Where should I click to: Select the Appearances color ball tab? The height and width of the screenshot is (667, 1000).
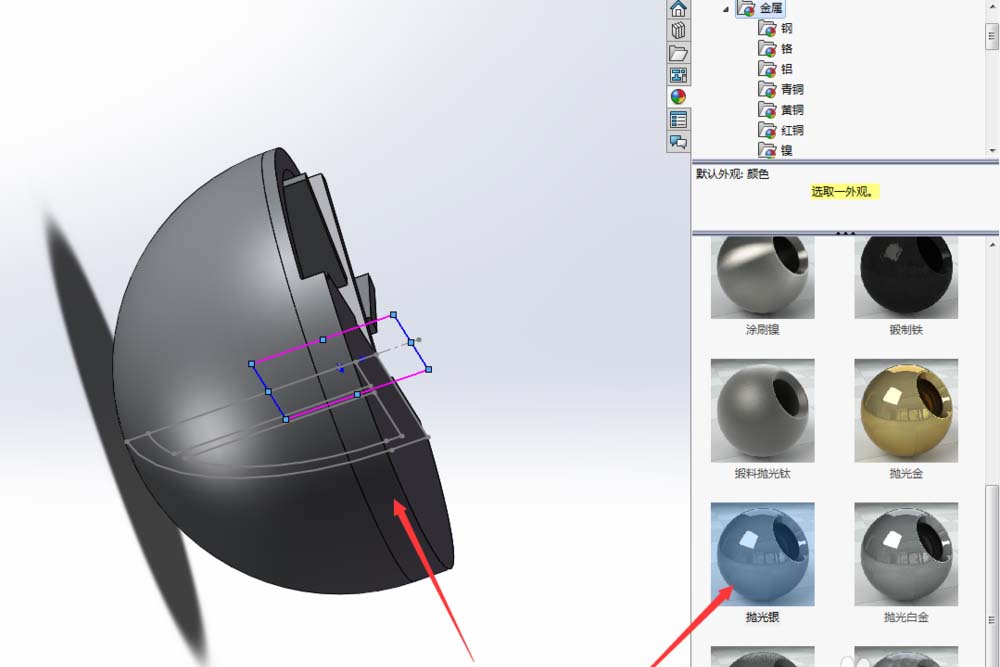[678, 97]
